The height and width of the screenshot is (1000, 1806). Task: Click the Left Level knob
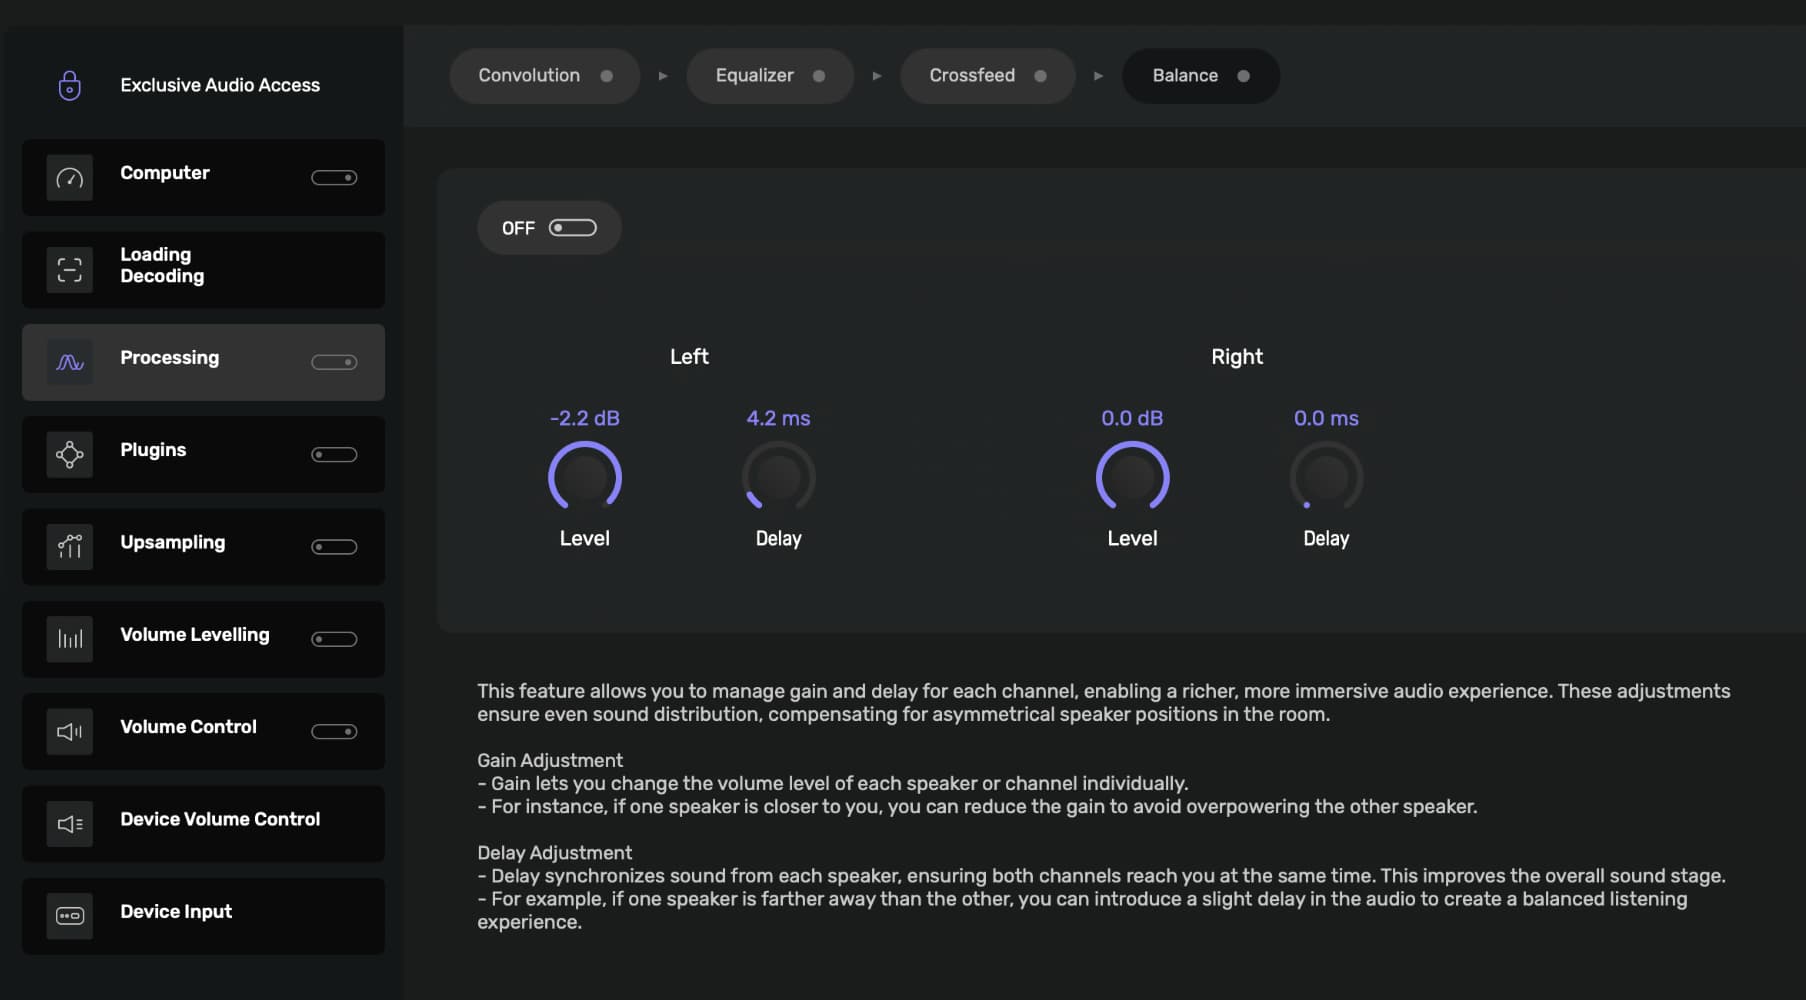(x=585, y=477)
